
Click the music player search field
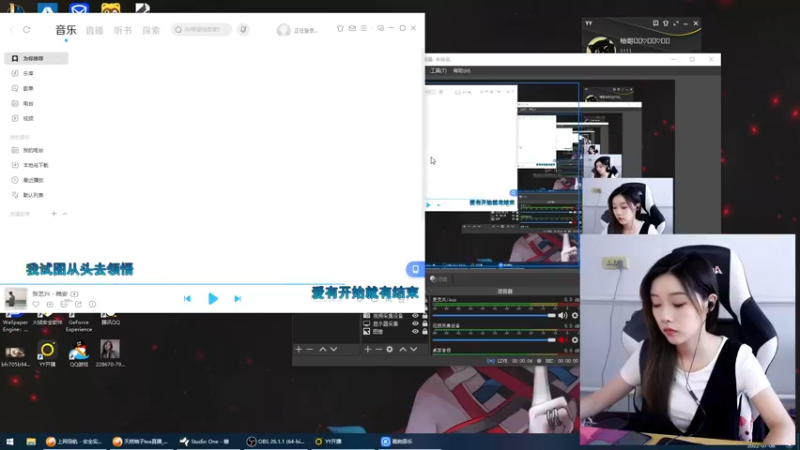(x=202, y=30)
